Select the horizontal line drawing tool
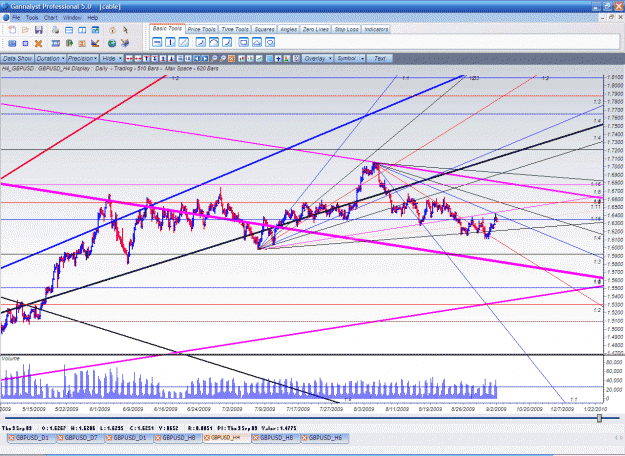 tap(157, 42)
